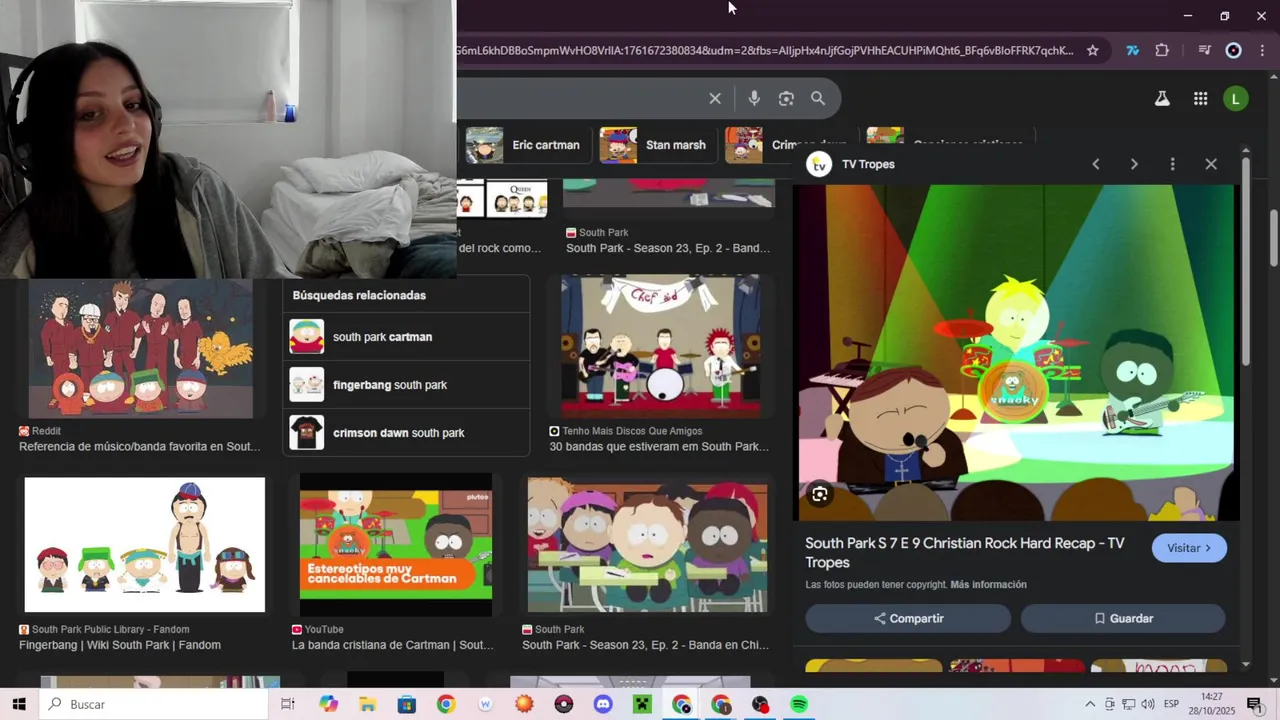Select related search crimson dawn south park
This screenshot has width=1280, height=720.
pyautogui.click(x=407, y=433)
